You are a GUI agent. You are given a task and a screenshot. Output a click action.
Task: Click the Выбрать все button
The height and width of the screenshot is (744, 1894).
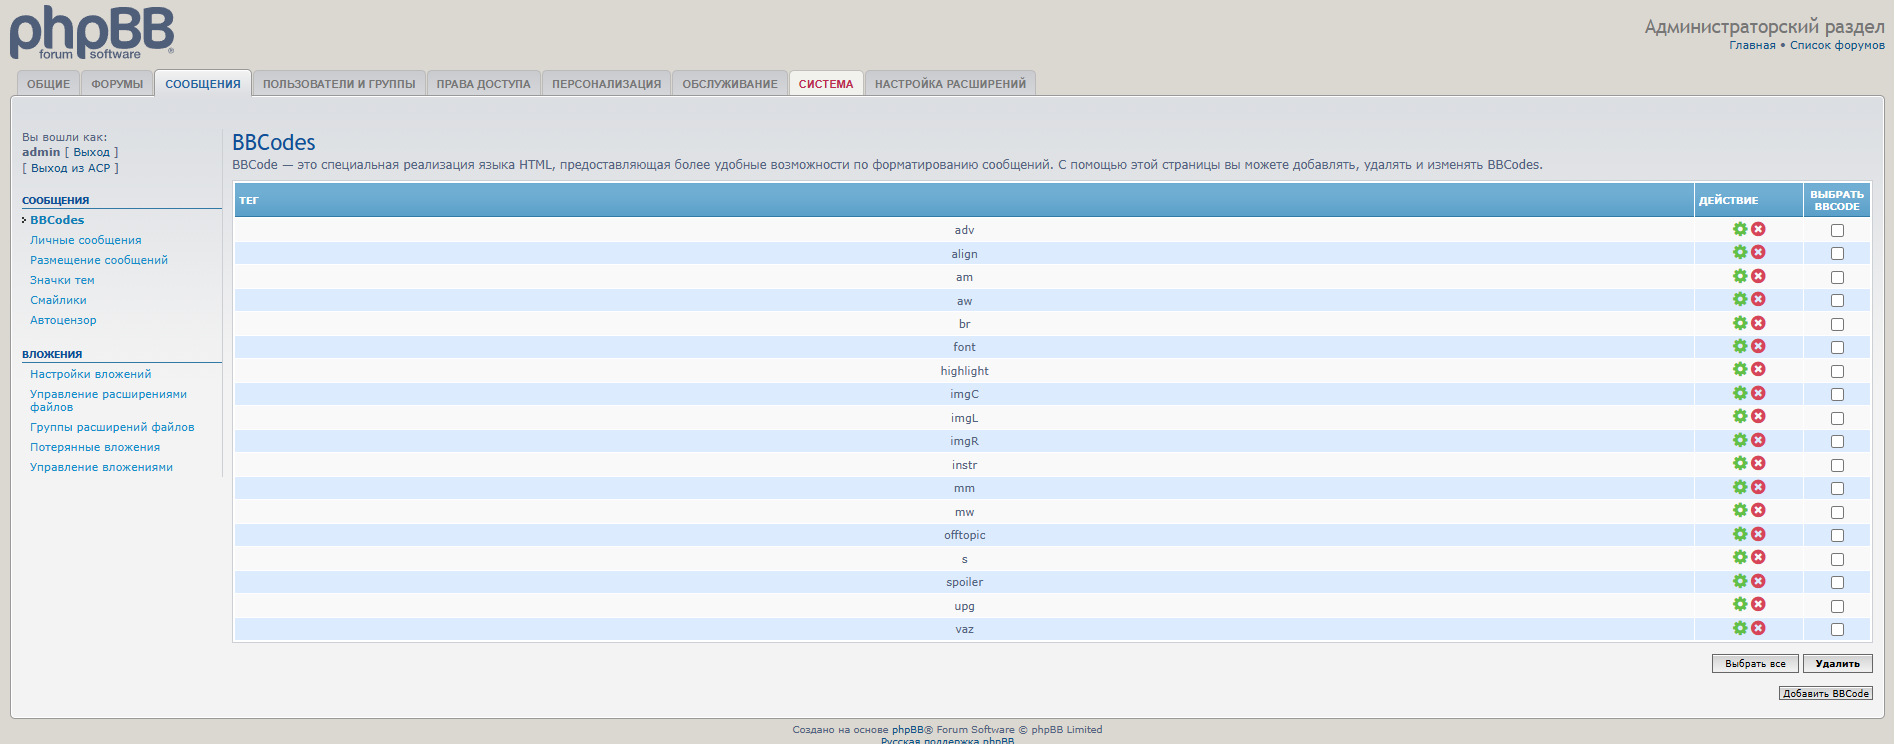1754,663
